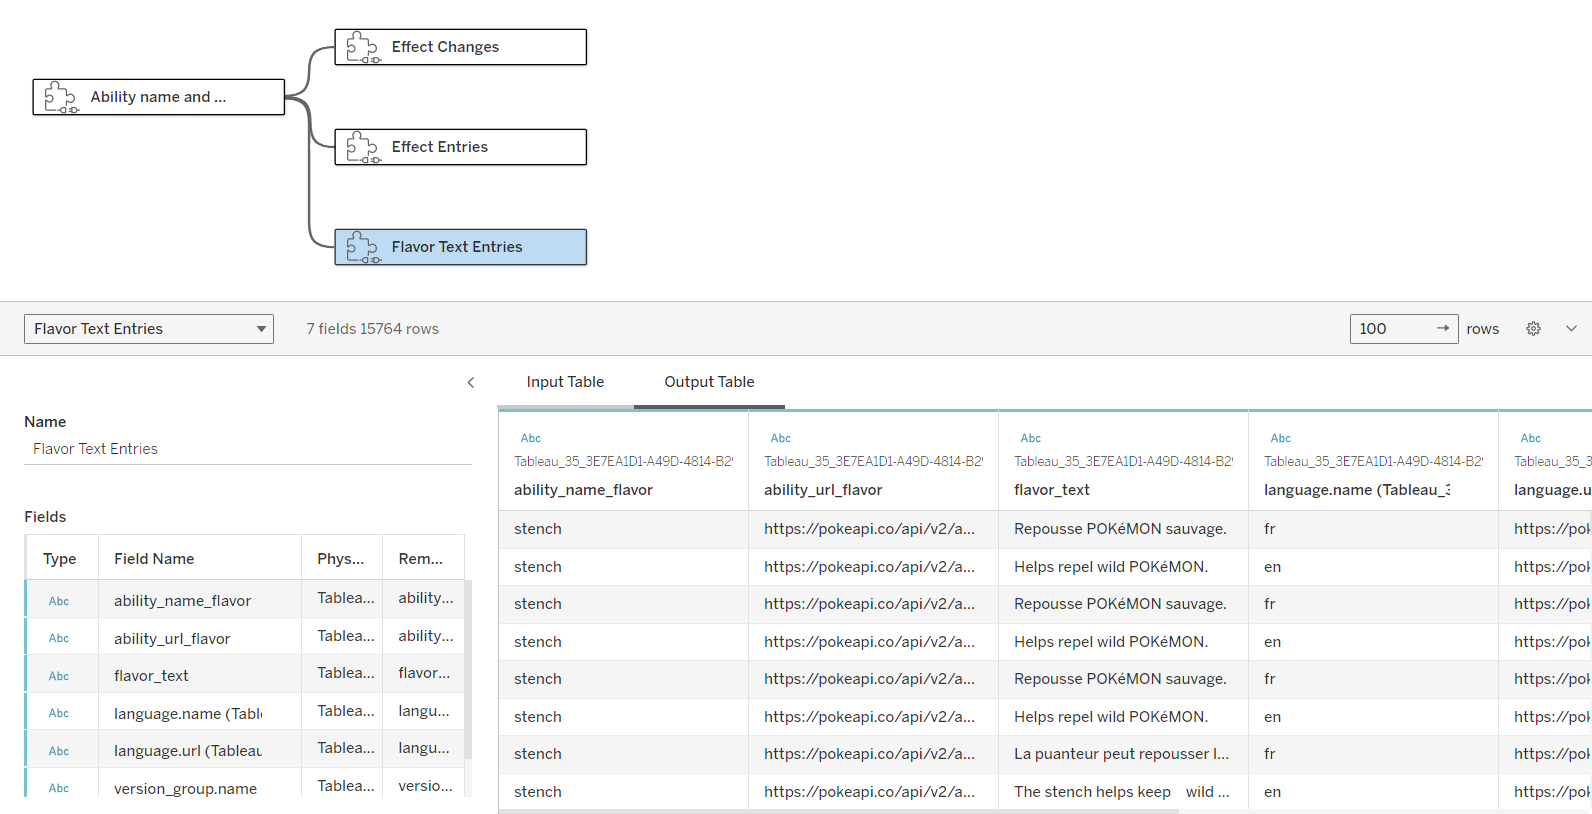This screenshot has width=1592, height=814.
Task: Select the Output Table tab
Action: 709,382
